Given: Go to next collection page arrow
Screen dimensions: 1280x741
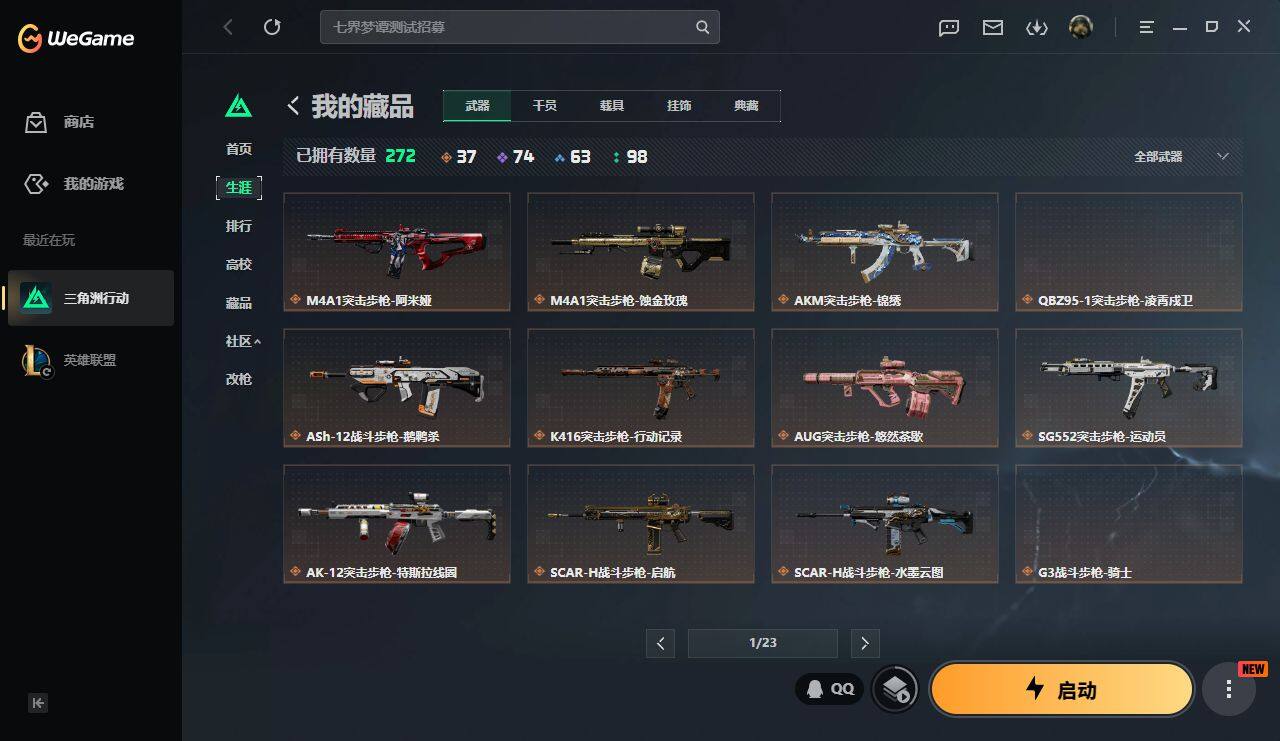Looking at the screenshot, I should pos(864,643).
